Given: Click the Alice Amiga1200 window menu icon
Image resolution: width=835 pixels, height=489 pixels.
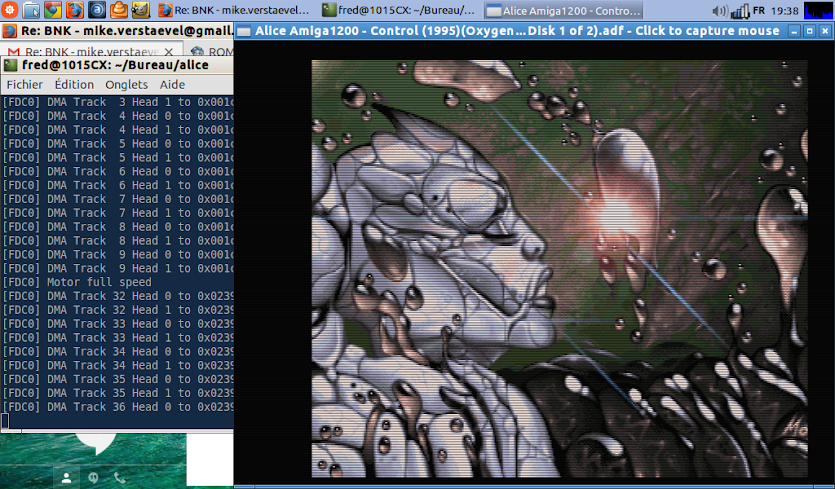Looking at the screenshot, I should (x=243, y=31).
